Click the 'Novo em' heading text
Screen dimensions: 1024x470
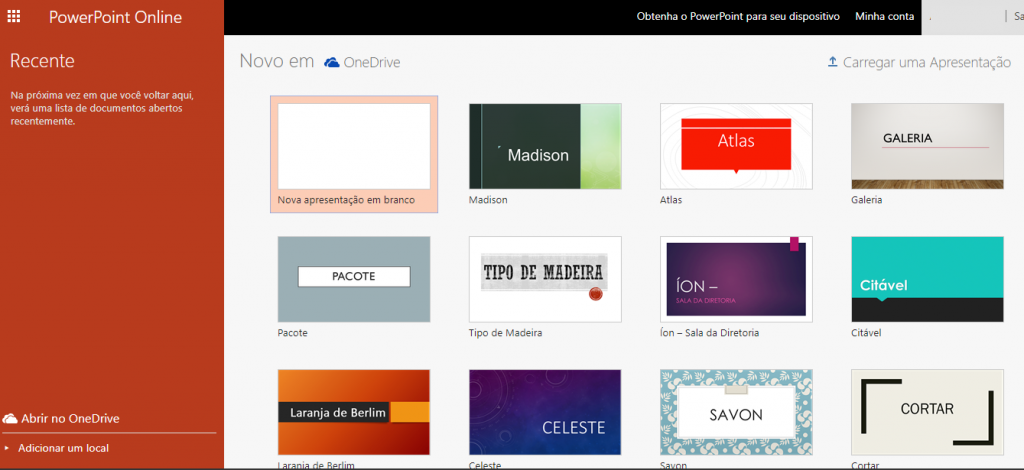[277, 61]
